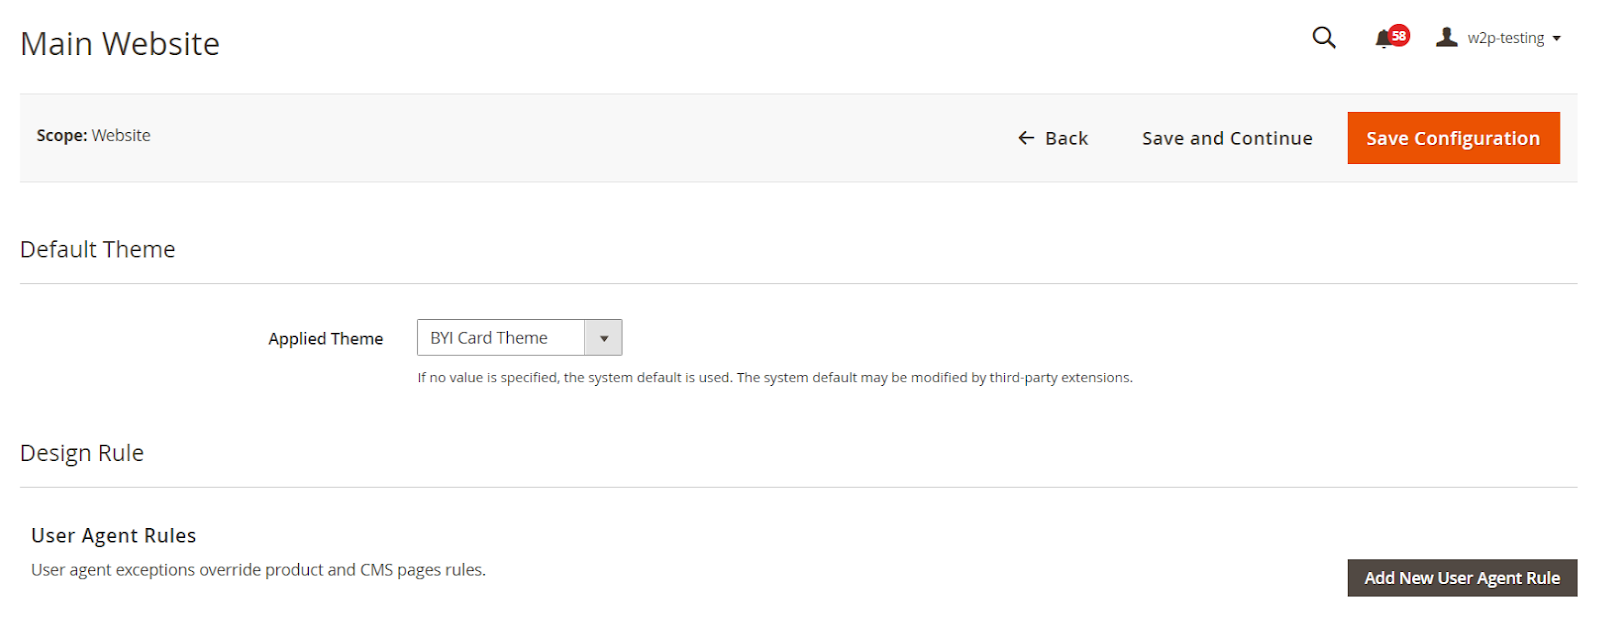The height and width of the screenshot is (627, 1600).
Task: Collapse the Design Rule section heading
Action: tap(82, 453)
